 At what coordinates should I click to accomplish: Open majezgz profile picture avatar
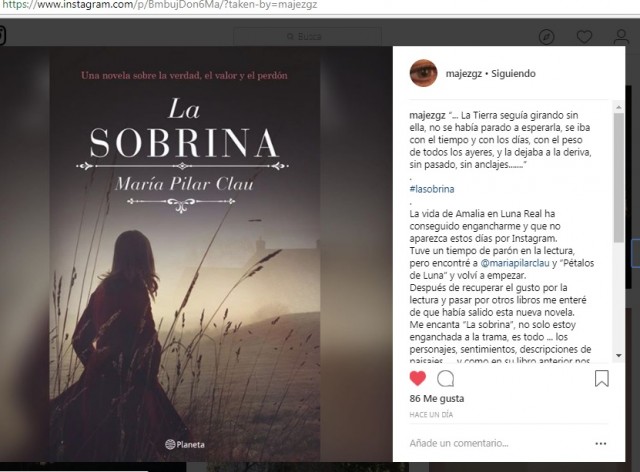point(423,73)
